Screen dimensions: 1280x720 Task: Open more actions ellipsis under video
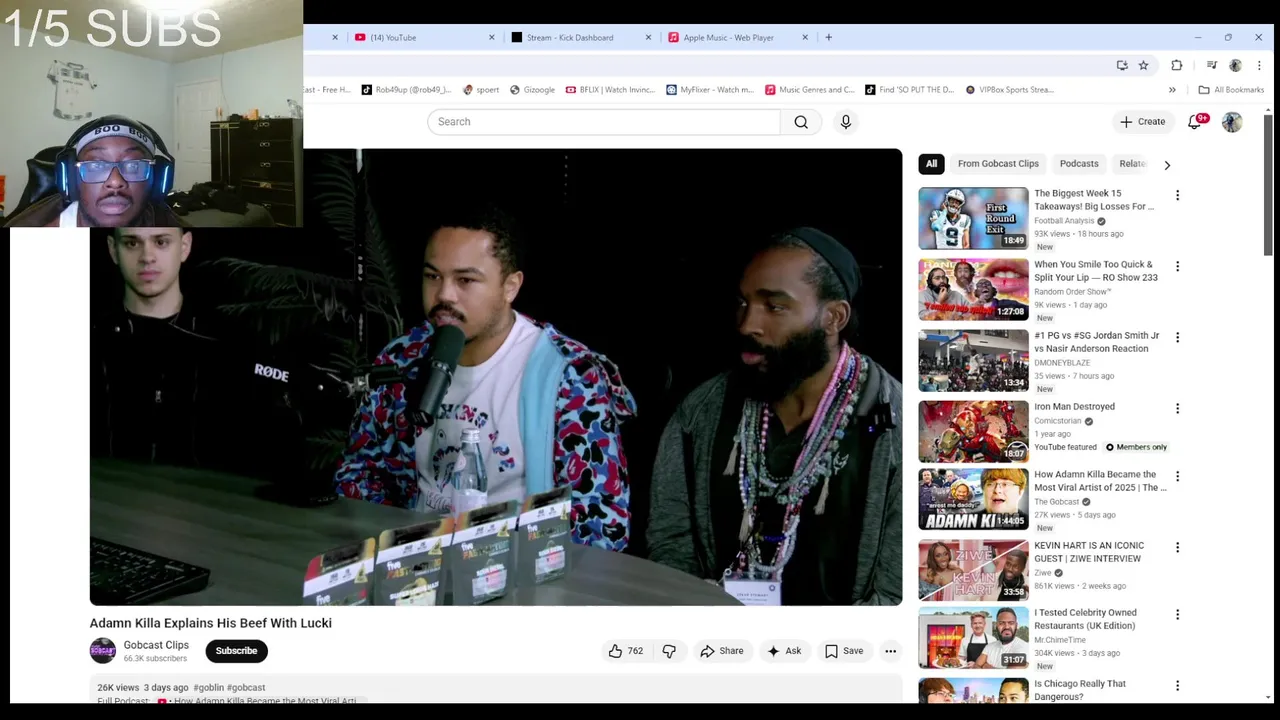pos(890,651)
